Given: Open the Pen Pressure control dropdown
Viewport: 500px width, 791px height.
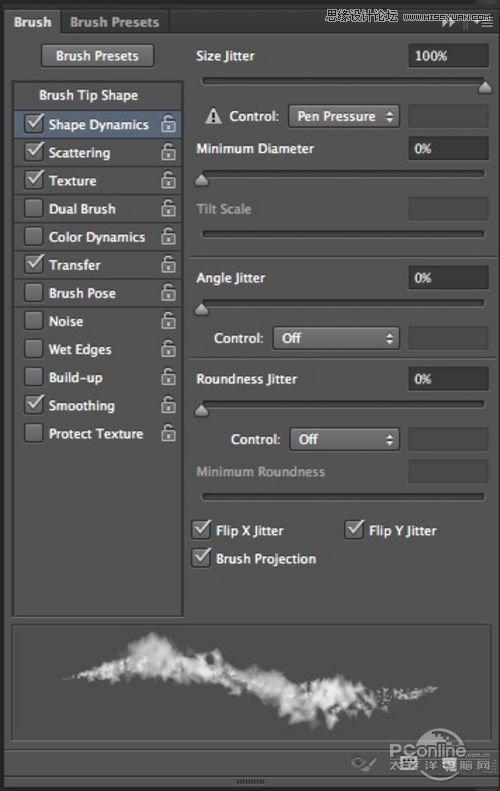Looking at the screenshot, I should click(x=344, y=117).
